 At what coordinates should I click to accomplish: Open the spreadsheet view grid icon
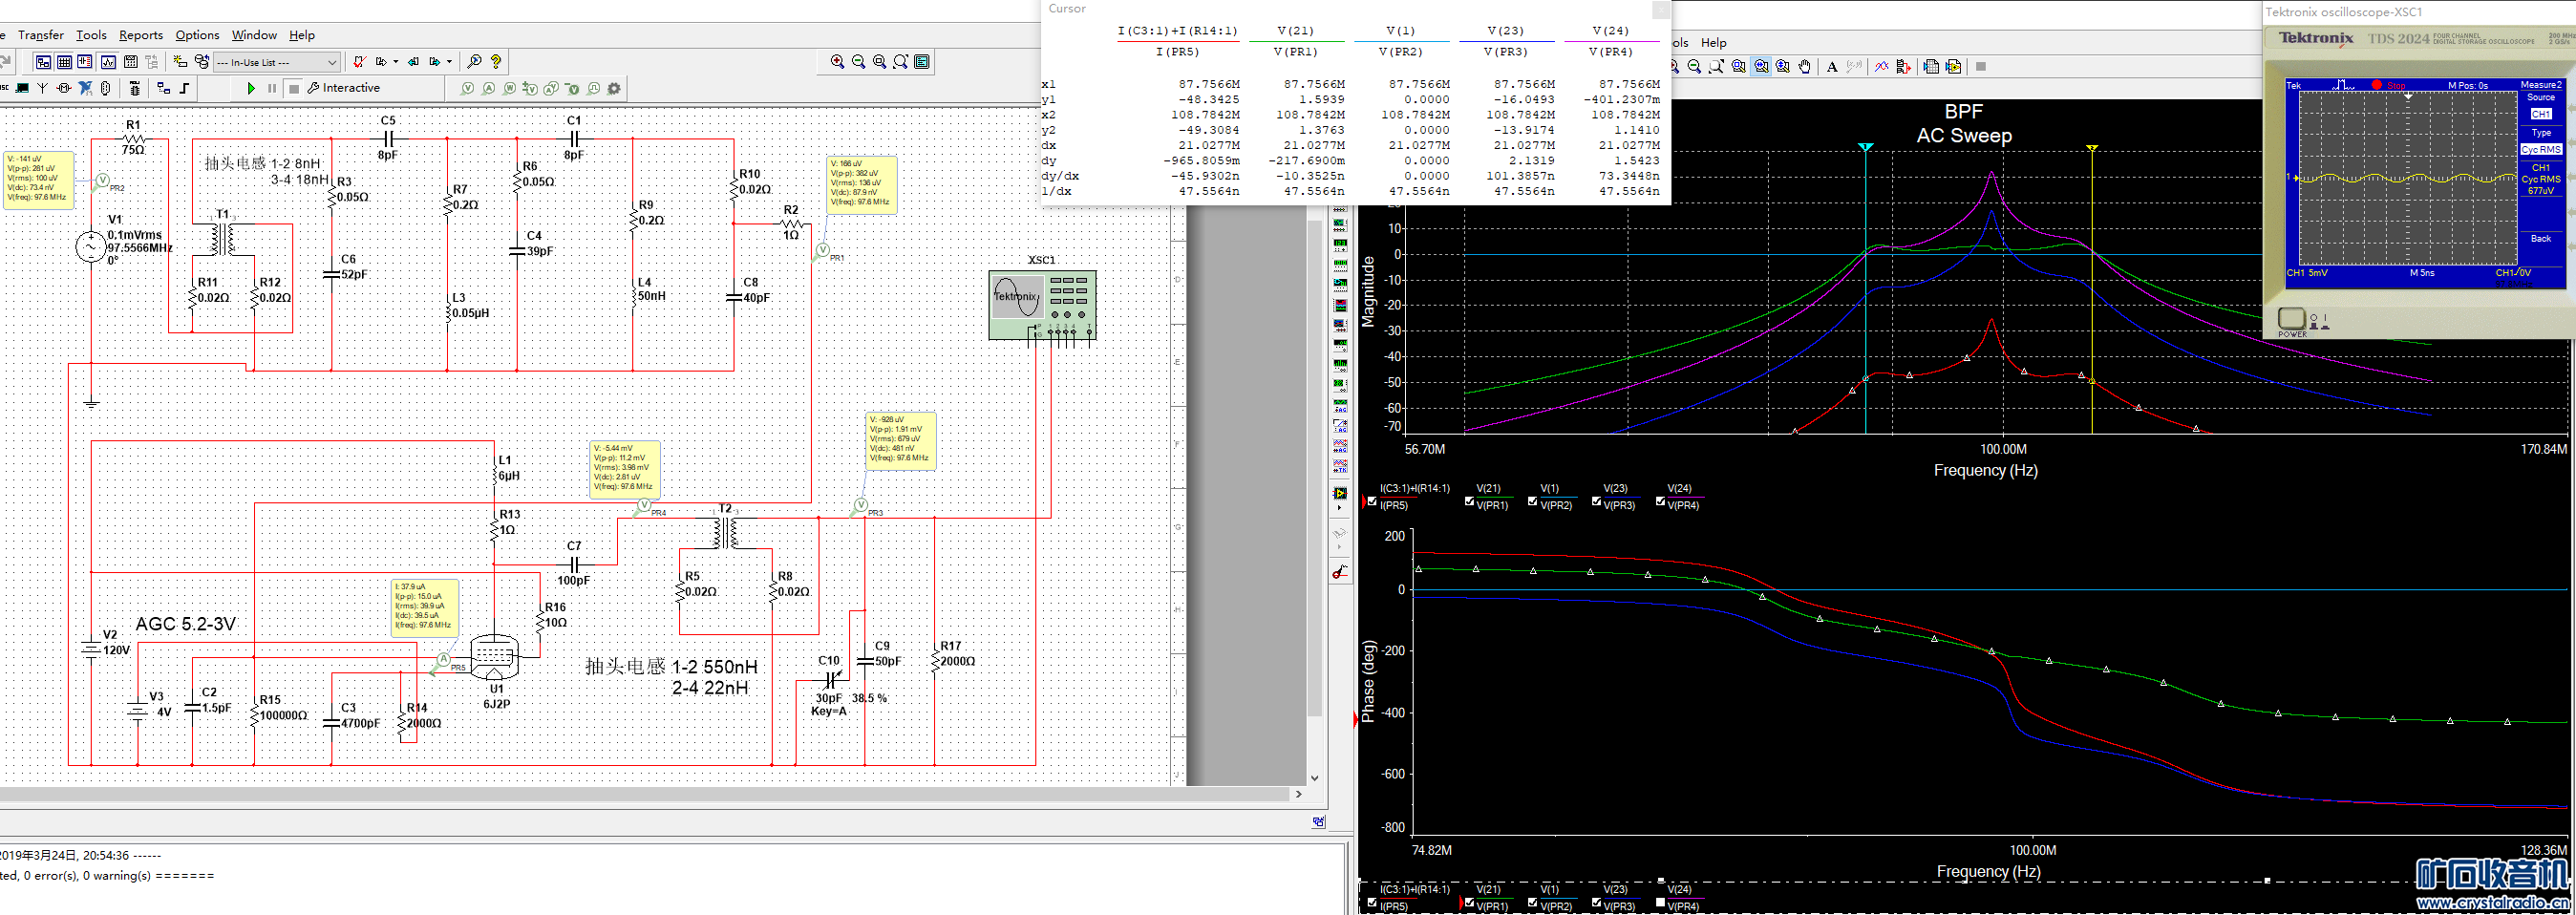click(64, 62)
